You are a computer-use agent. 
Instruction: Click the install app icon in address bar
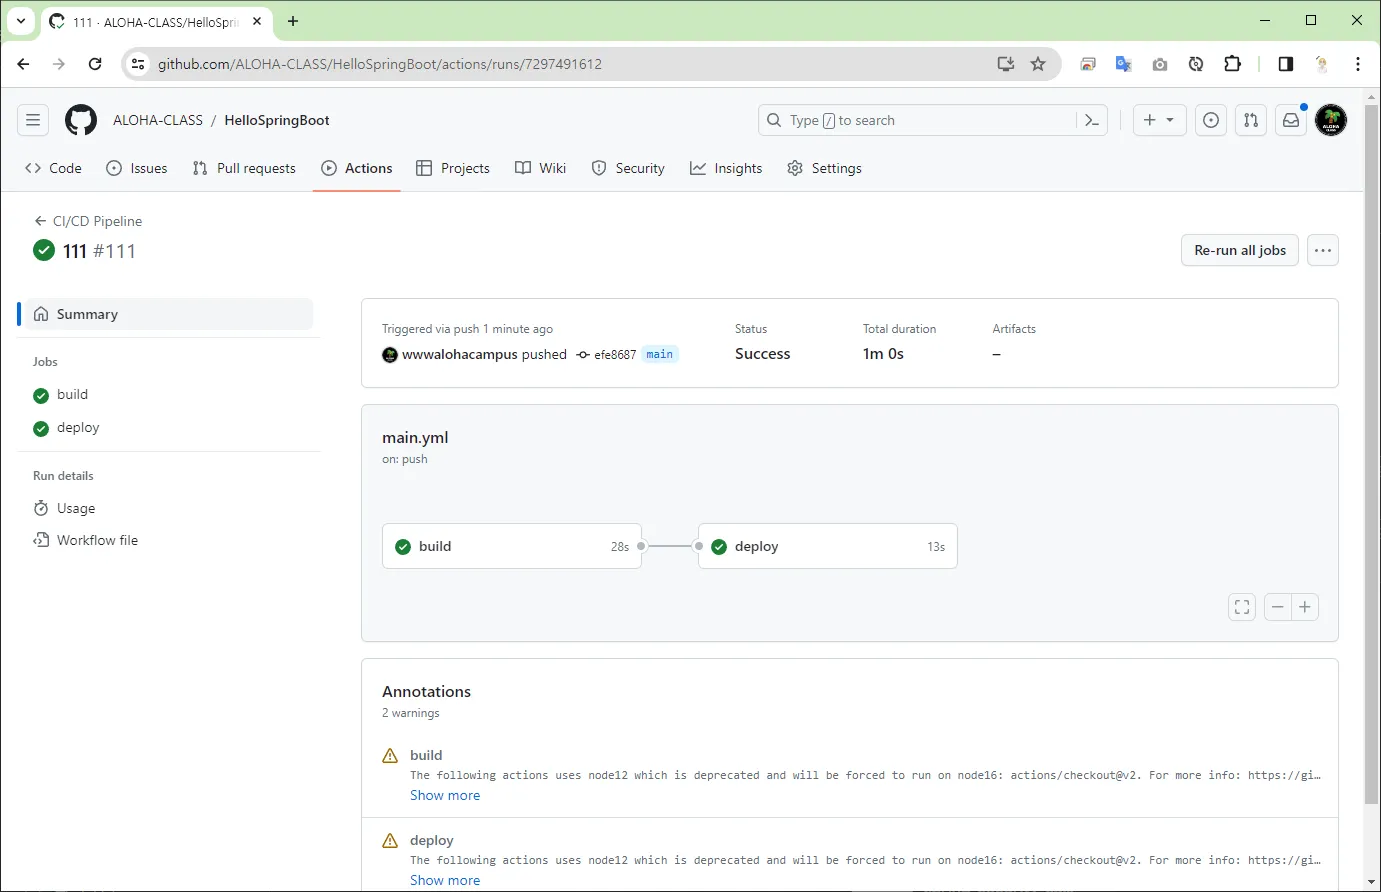coord(1006,64)
